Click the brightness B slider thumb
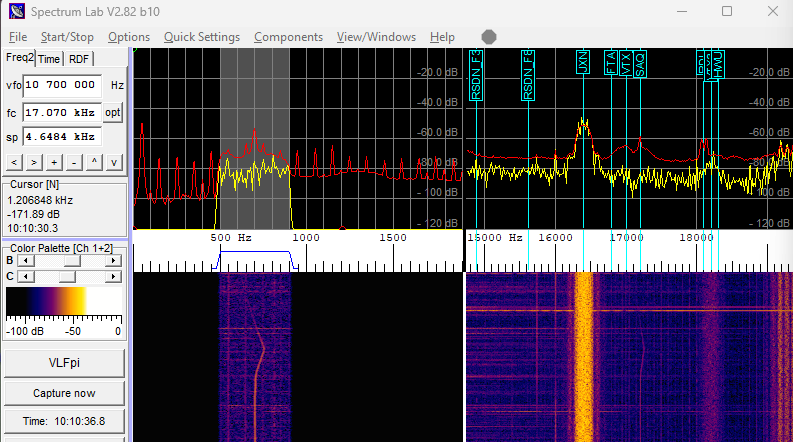 click(72, 261)
